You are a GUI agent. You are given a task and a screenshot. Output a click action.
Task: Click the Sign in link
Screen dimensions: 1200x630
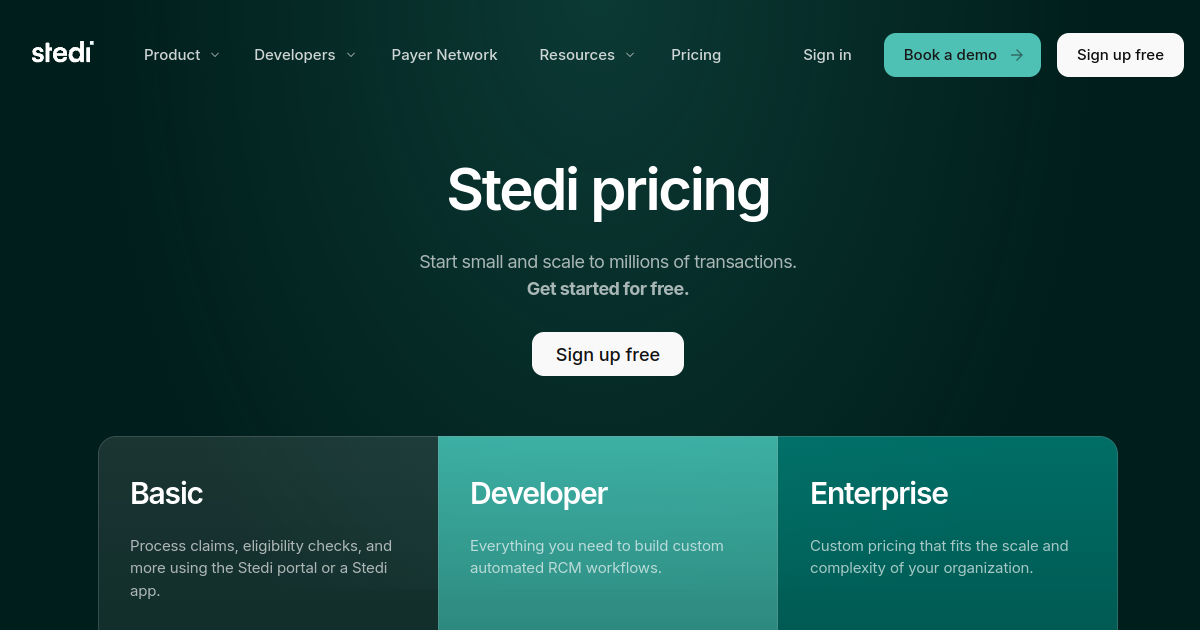[x=827, y=55]
